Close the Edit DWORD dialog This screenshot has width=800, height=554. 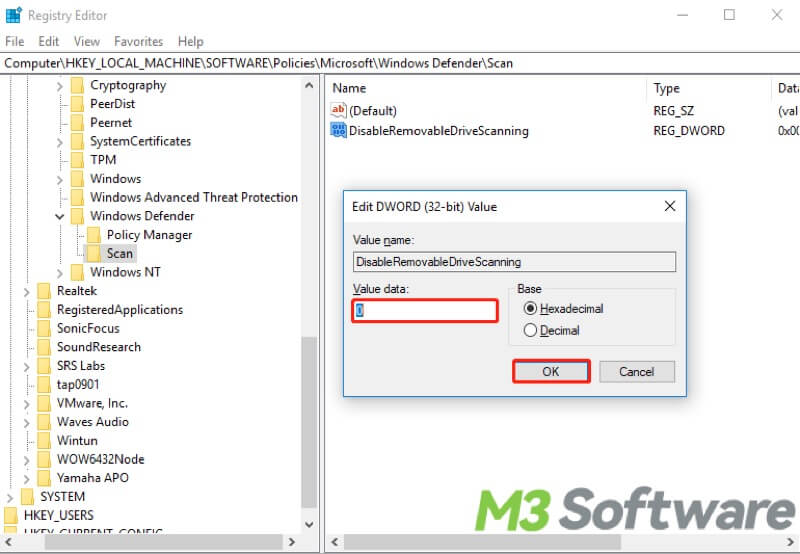click(x=670, y=206)
